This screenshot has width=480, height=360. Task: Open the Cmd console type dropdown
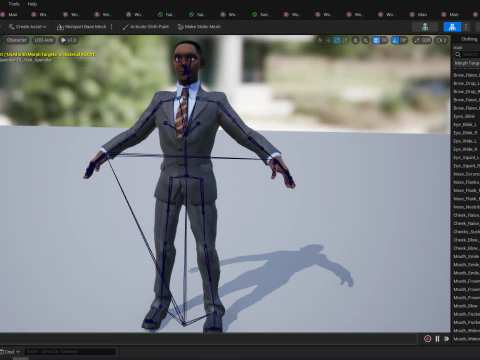pos(10,352)
